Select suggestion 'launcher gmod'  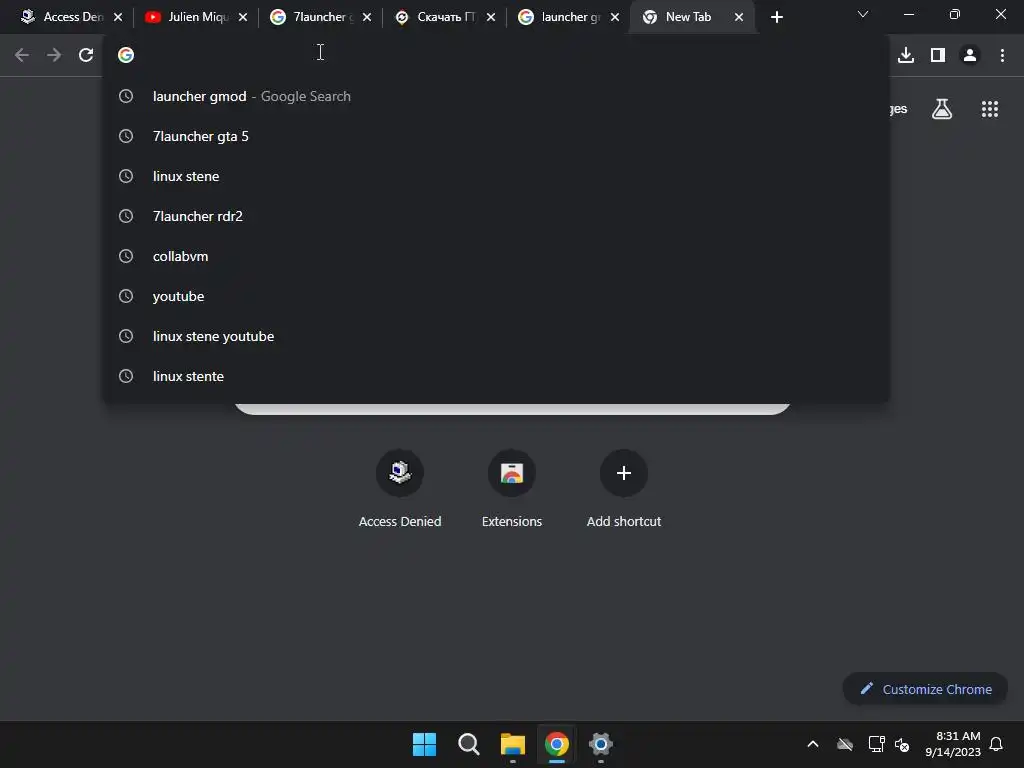(496, 96)
